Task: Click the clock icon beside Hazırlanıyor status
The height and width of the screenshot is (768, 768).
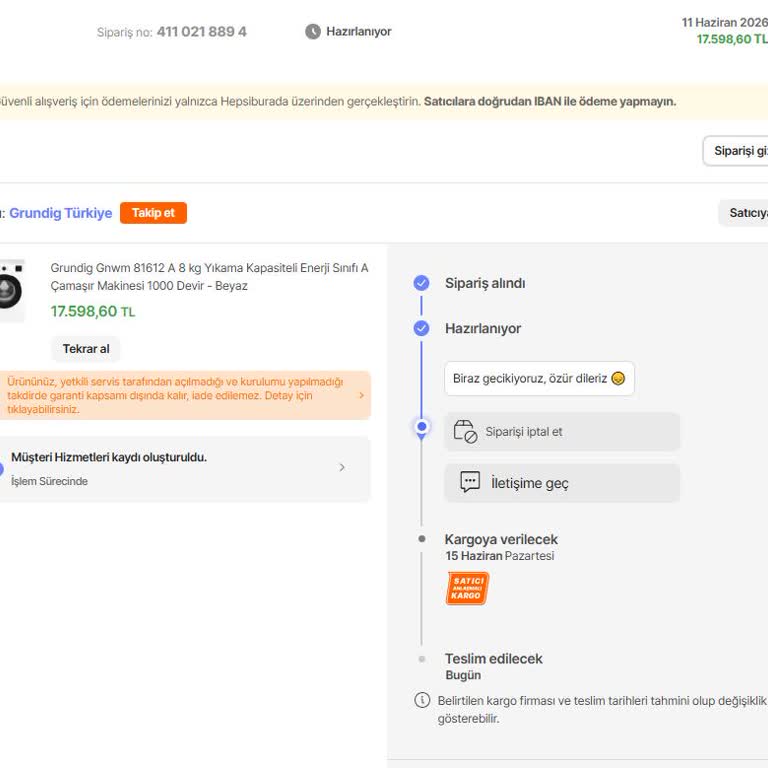Action: point(313,32)
